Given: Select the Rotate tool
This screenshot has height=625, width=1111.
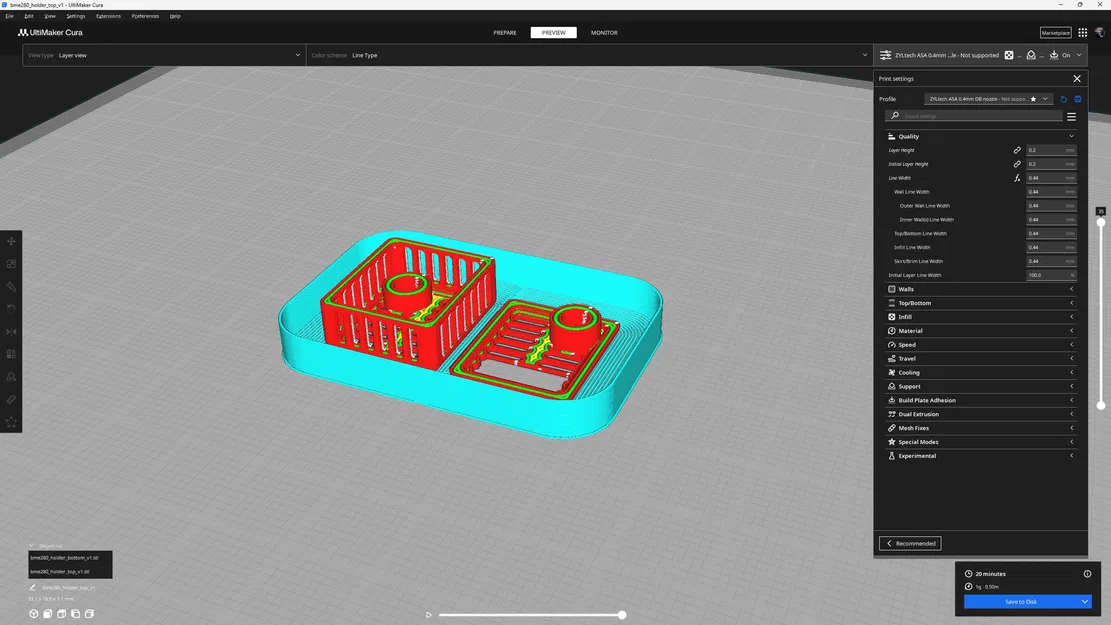Looking at the screenshot, I should click(11, 308).
